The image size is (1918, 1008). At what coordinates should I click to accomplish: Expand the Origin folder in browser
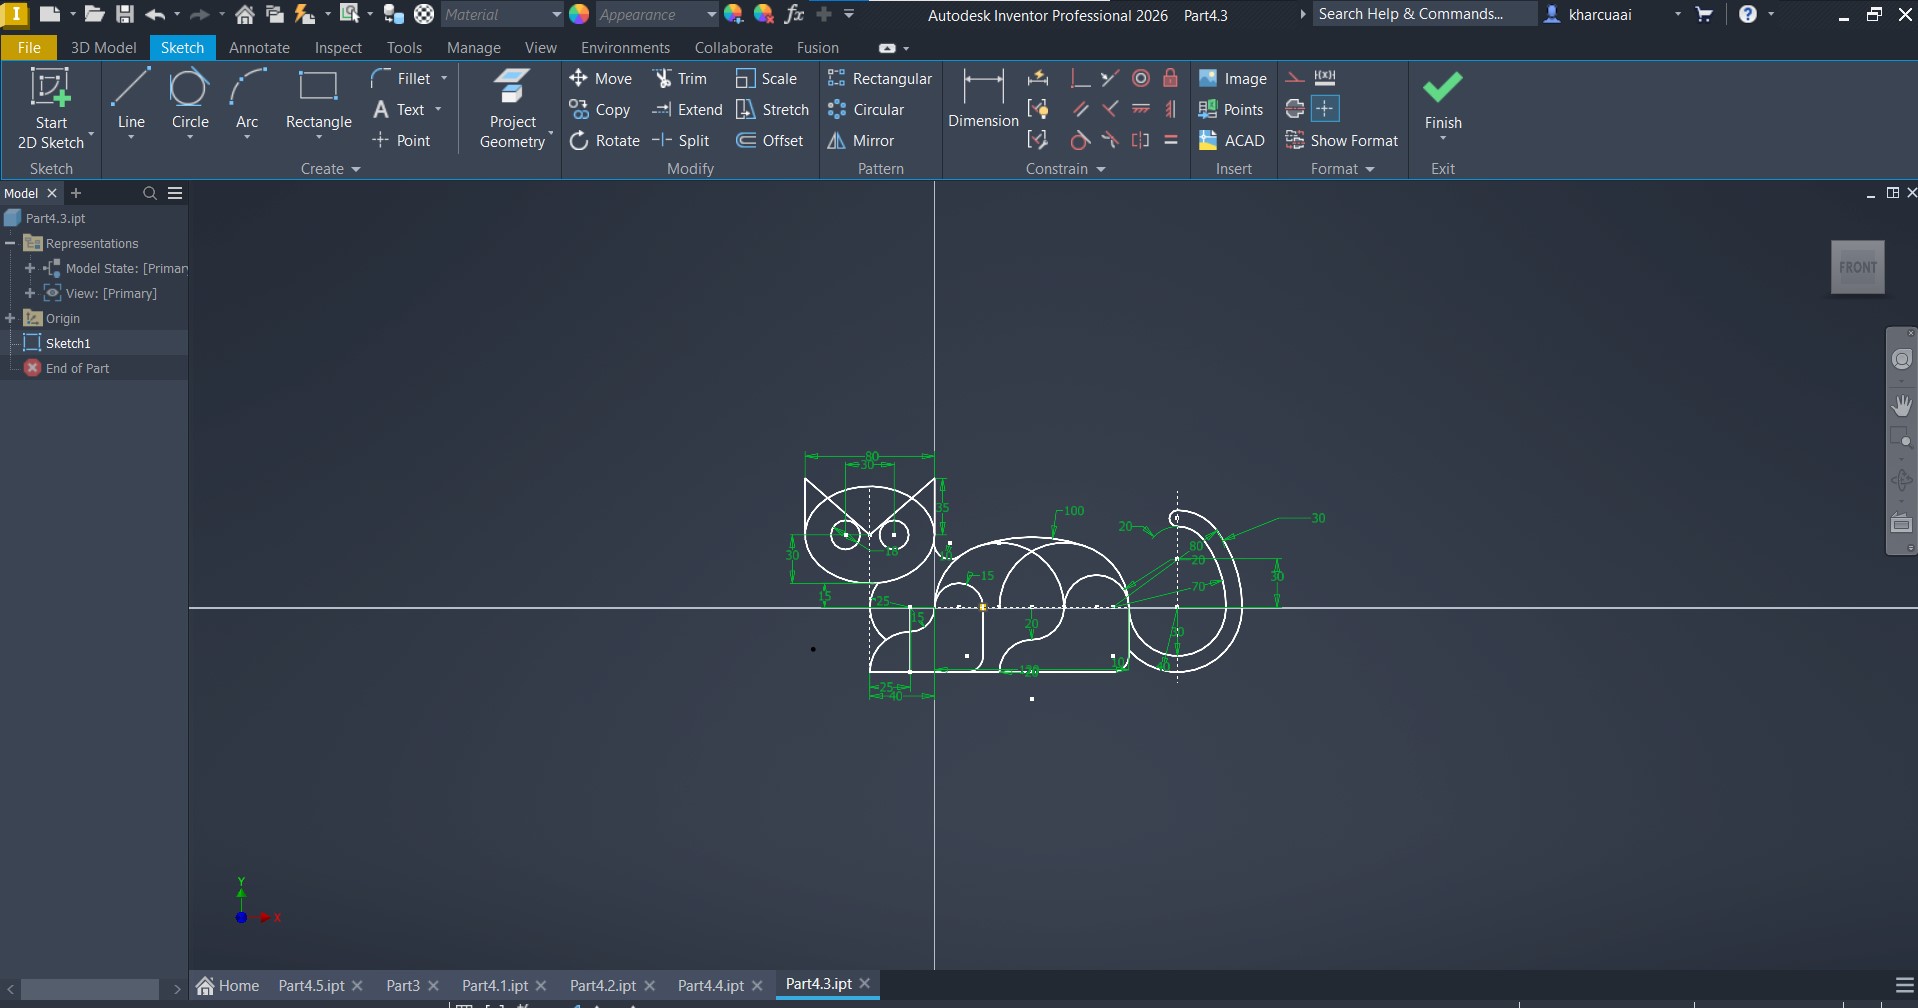click(x=11, y=318)
